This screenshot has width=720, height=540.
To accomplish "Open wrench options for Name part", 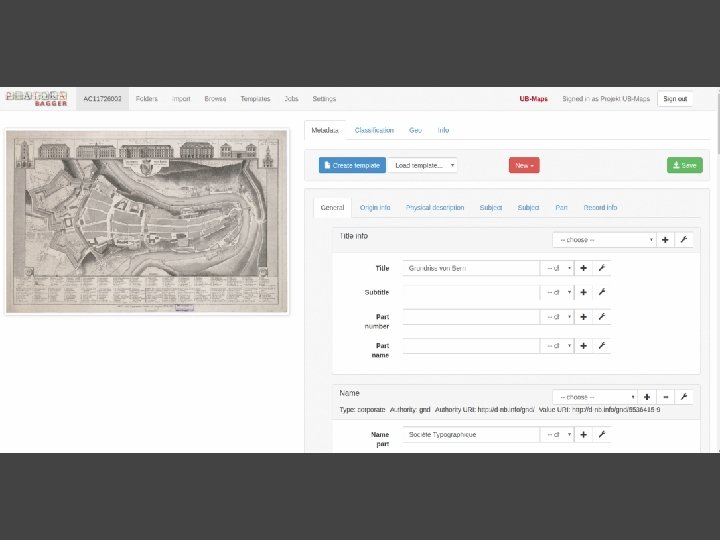I will click(602, 434).
